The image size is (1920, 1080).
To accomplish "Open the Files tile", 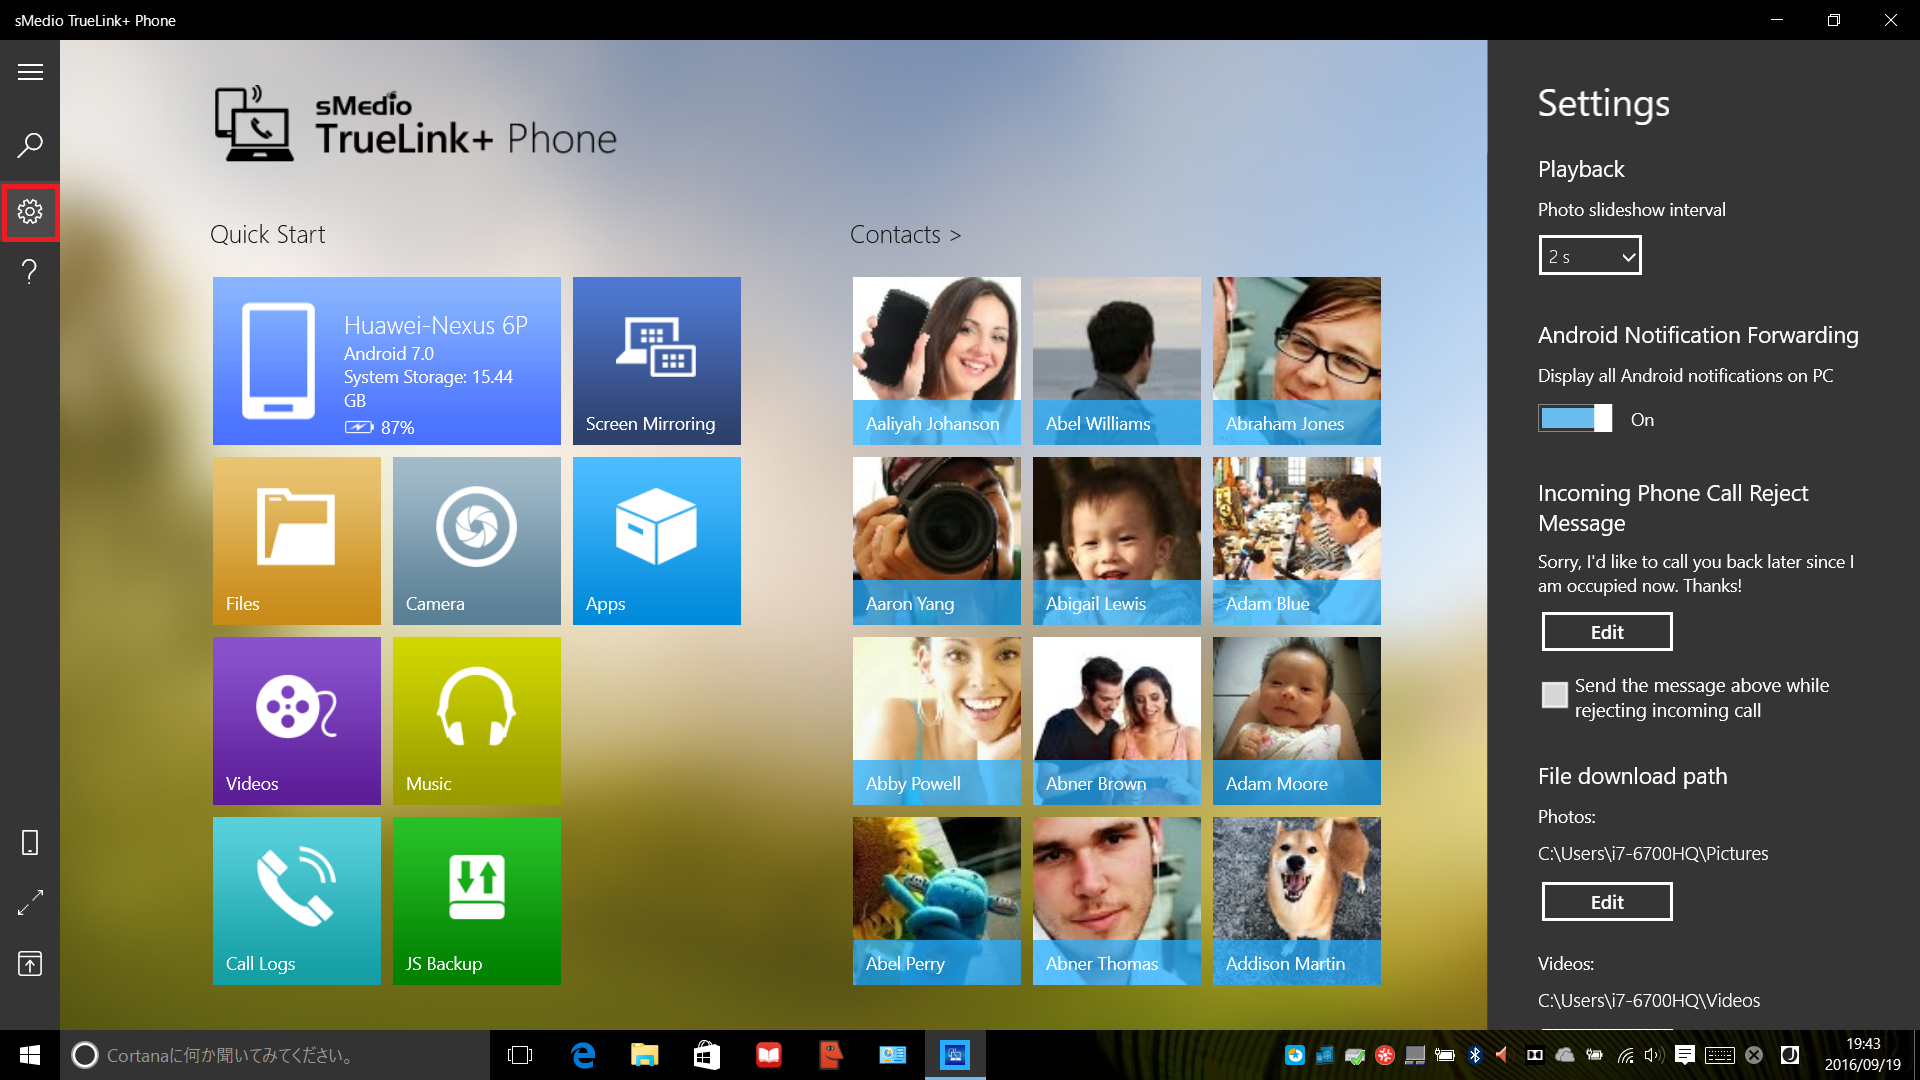I will click(x=296, y=541).
